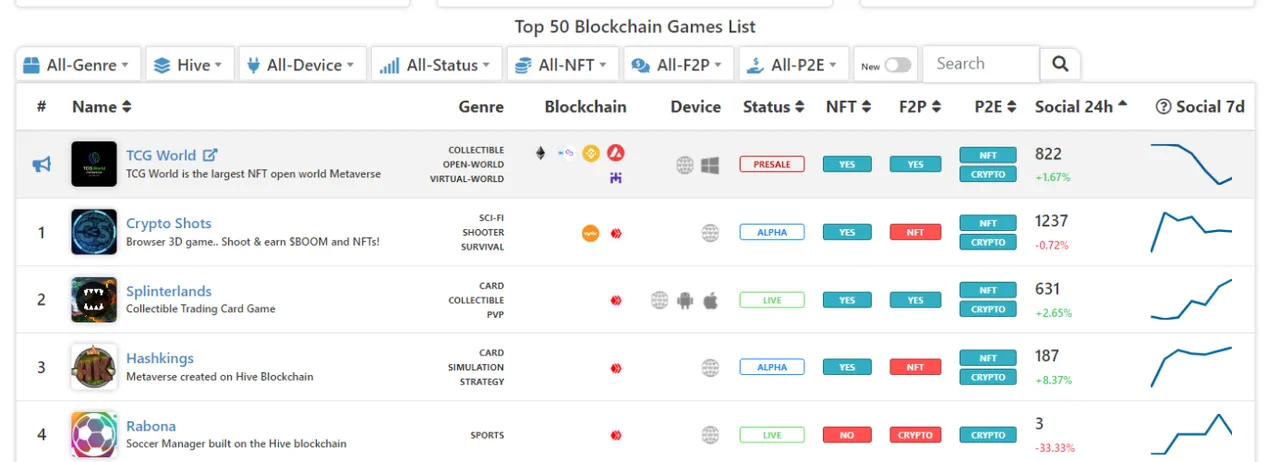Image resolution: width=1280 pixels, height=462 pixels.
Task: Click the PRESALE status badge for TCG World
Action: [772, 164]
